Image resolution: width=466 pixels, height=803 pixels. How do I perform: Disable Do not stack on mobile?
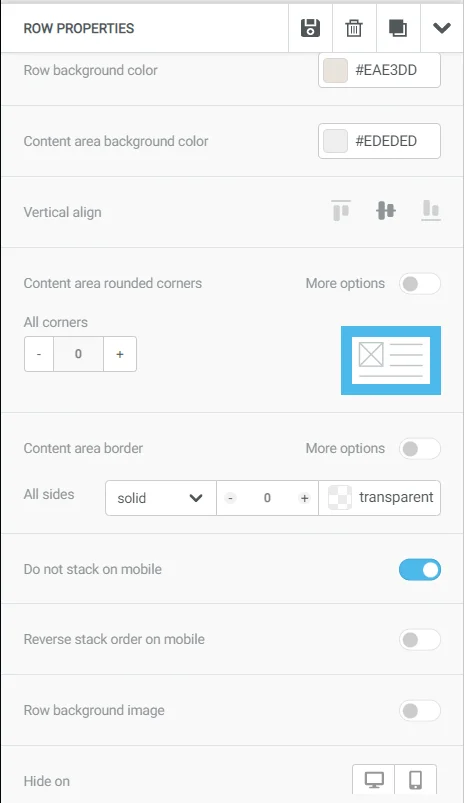420,569
